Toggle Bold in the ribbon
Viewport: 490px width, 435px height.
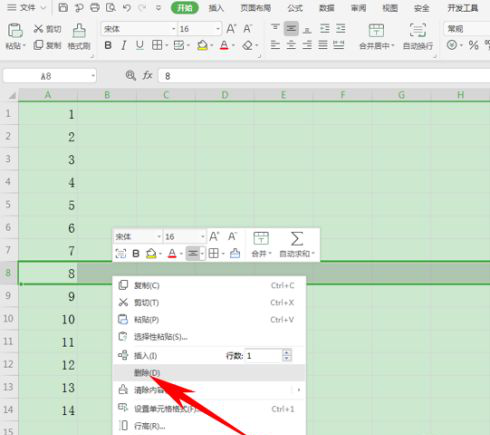(x=108, y=45)
